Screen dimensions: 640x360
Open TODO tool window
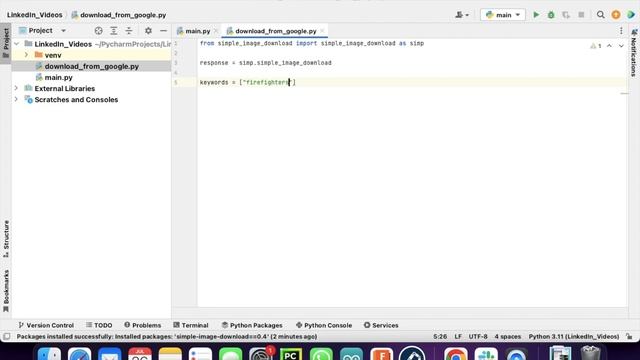pos(99,325)
